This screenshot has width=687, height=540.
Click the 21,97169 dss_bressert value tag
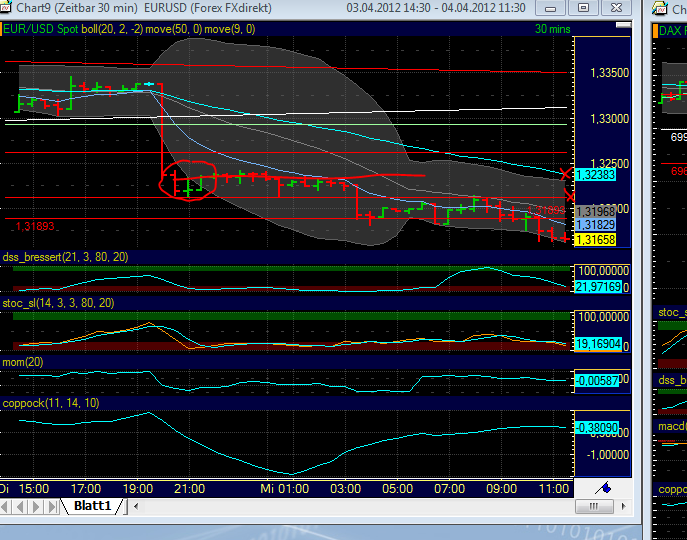[x=598, y=287]
